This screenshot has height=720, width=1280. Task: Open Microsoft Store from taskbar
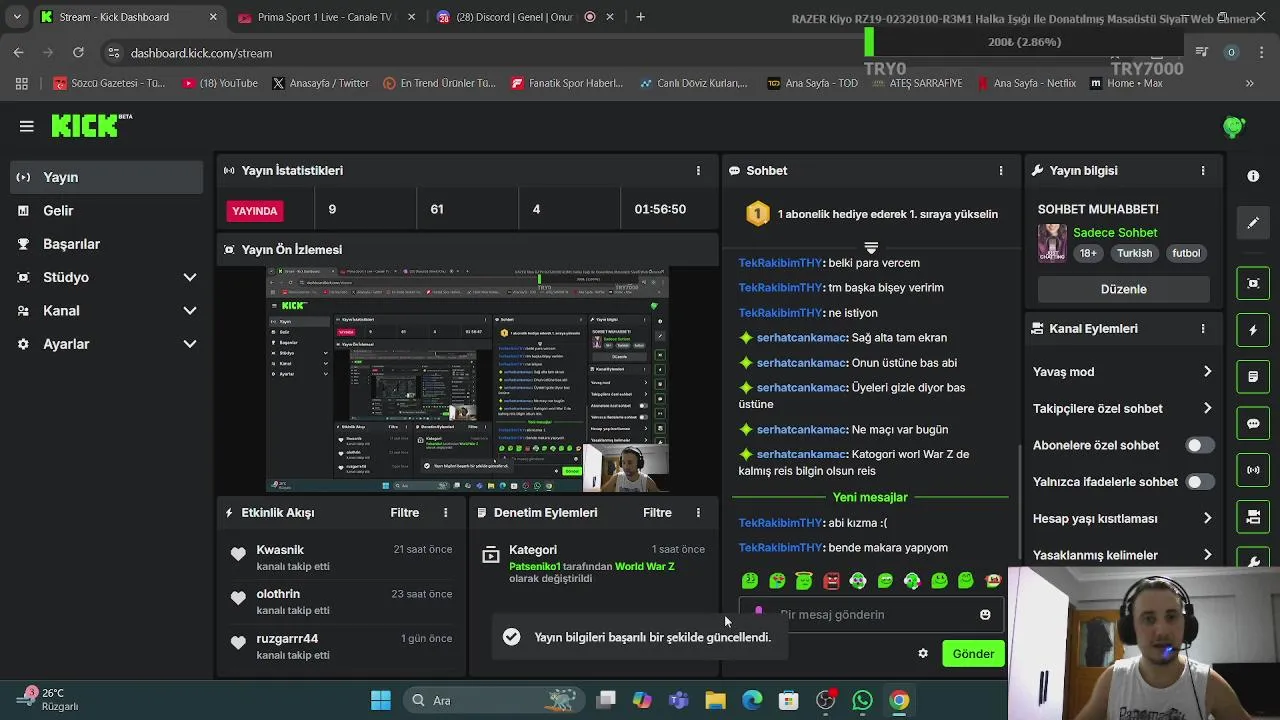point(789,700)
